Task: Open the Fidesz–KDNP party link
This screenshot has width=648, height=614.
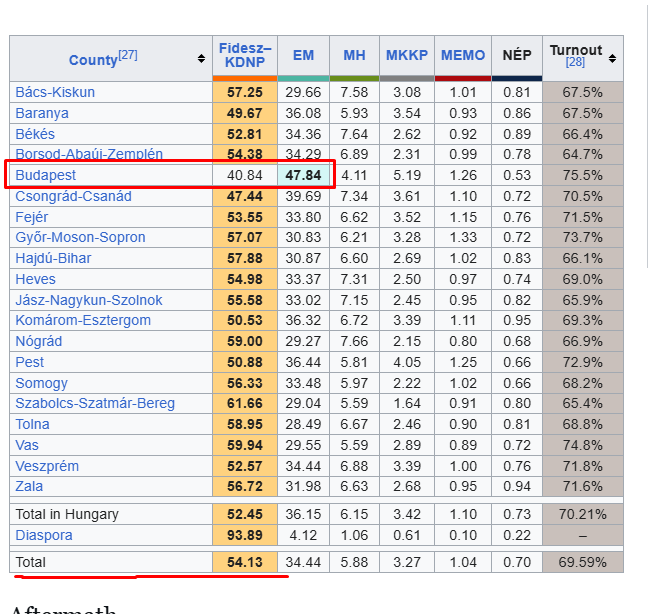Action: [x=245, y=55]
